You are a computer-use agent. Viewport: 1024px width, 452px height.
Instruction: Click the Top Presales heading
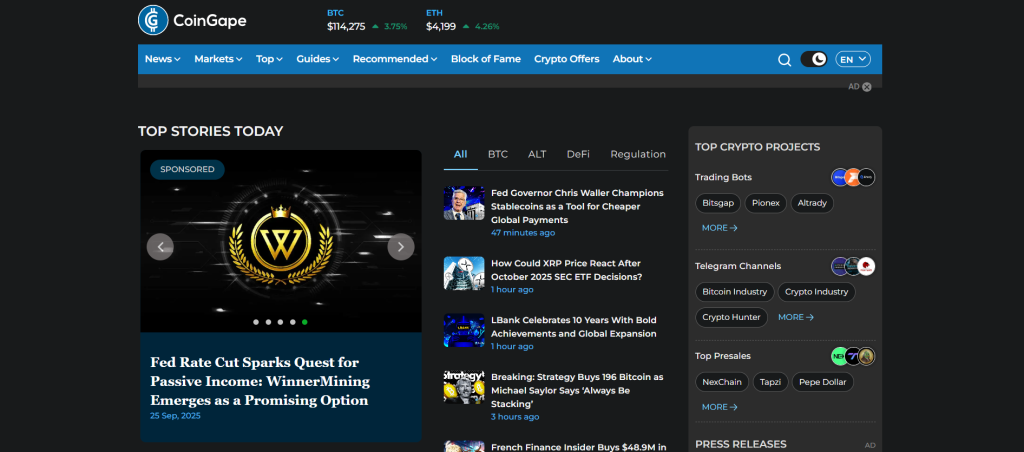coord(723,356)
